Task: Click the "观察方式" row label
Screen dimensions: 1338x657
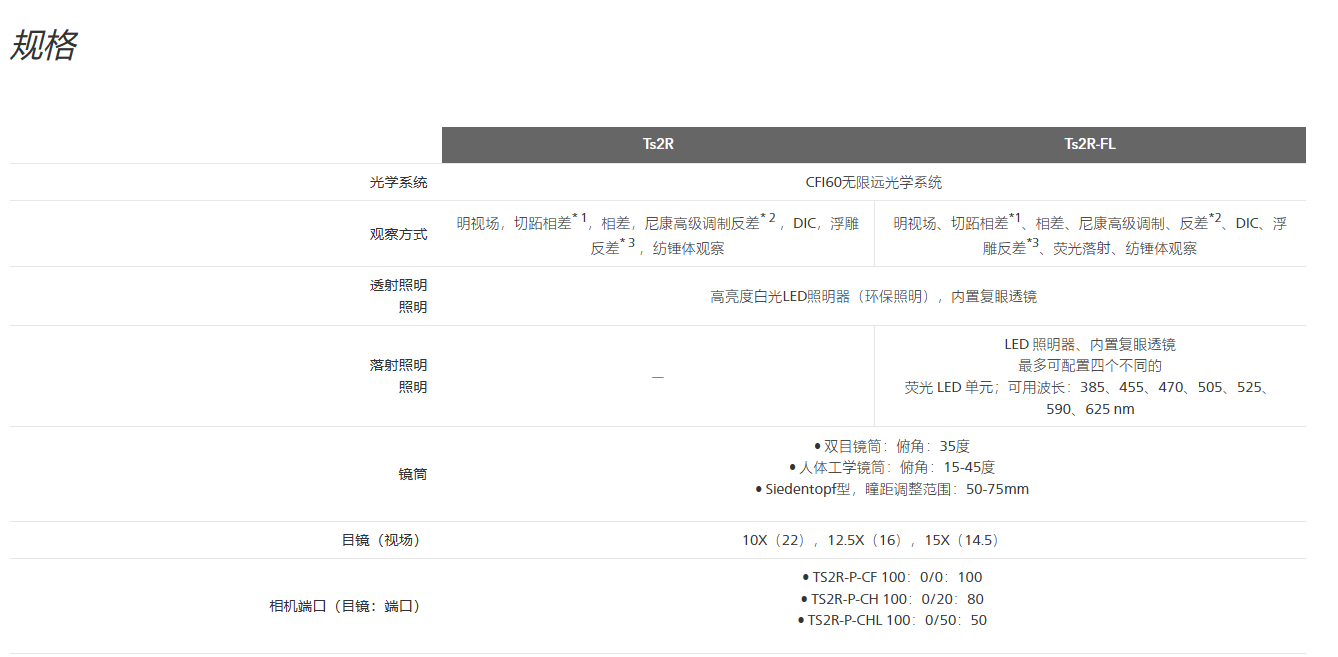Action: pyautogui.click(x=398, y=234)
